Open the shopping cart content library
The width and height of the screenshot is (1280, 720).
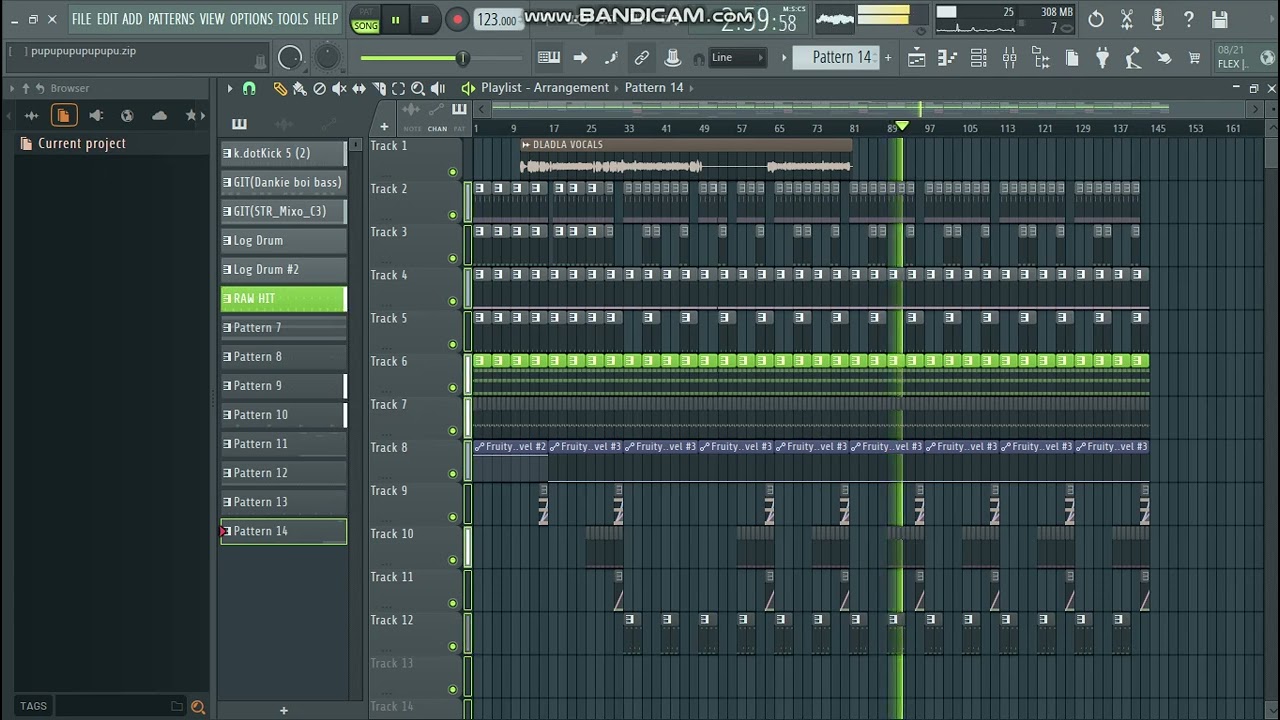point(1194,59)
